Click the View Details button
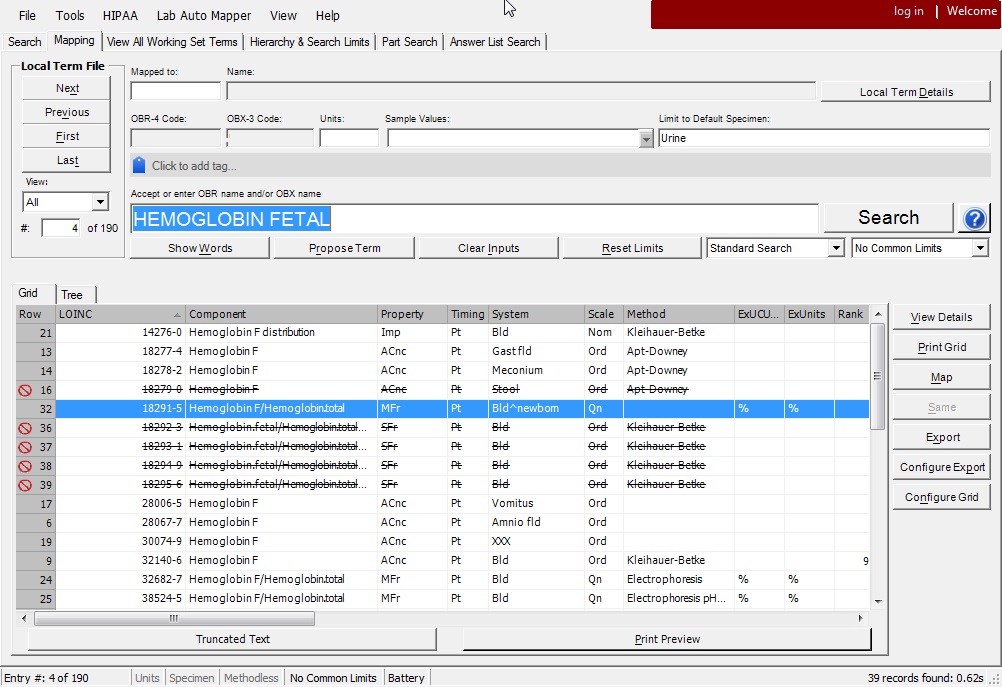 coord(941,317)
